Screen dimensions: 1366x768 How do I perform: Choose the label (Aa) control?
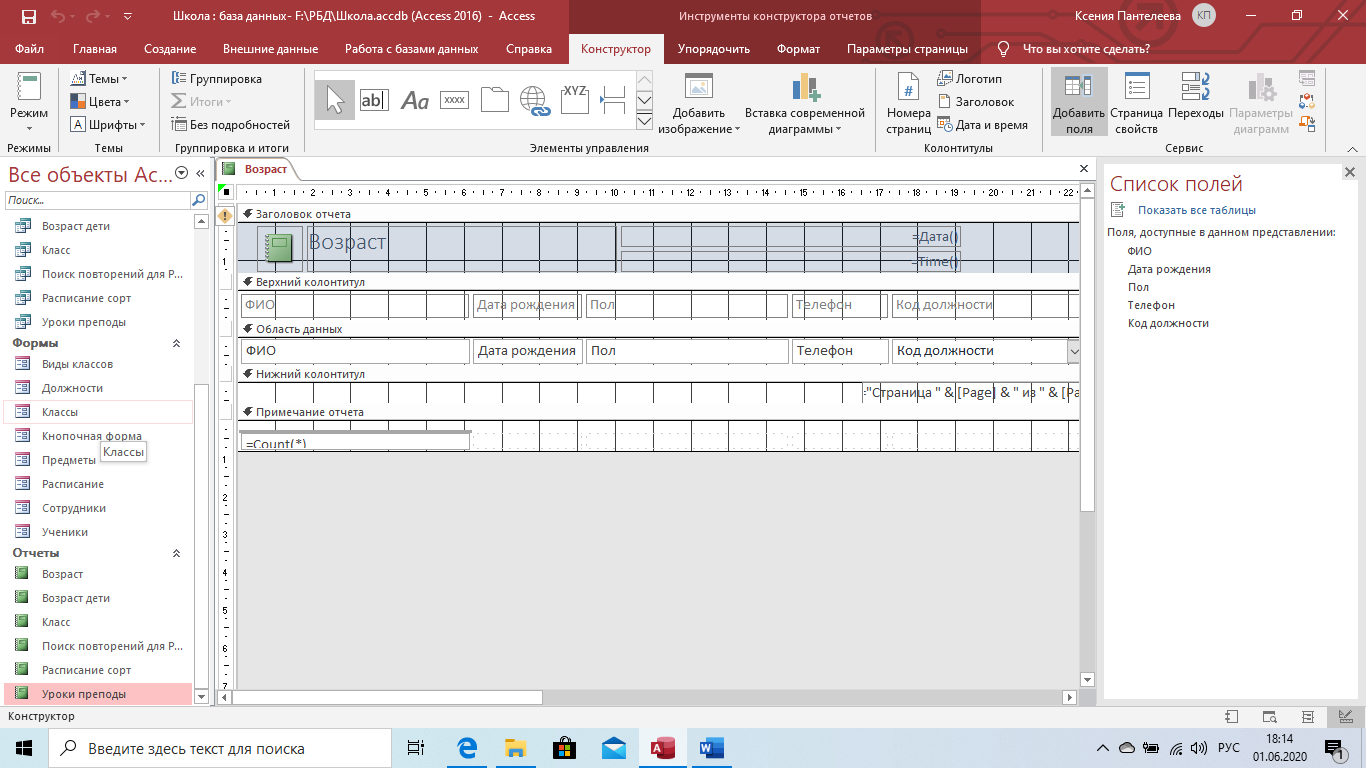point(414,100)
